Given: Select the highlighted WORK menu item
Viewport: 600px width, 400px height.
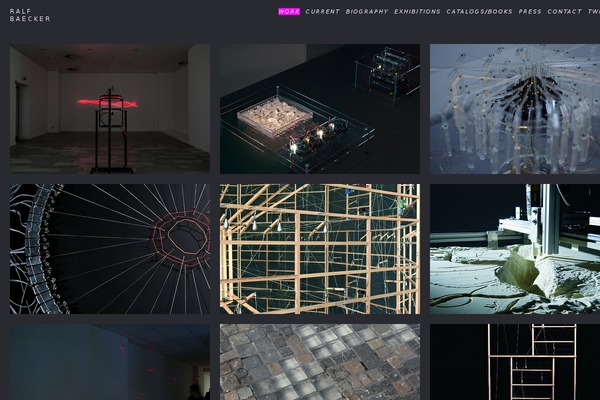Looking at the screenshot, I should 289,11.
